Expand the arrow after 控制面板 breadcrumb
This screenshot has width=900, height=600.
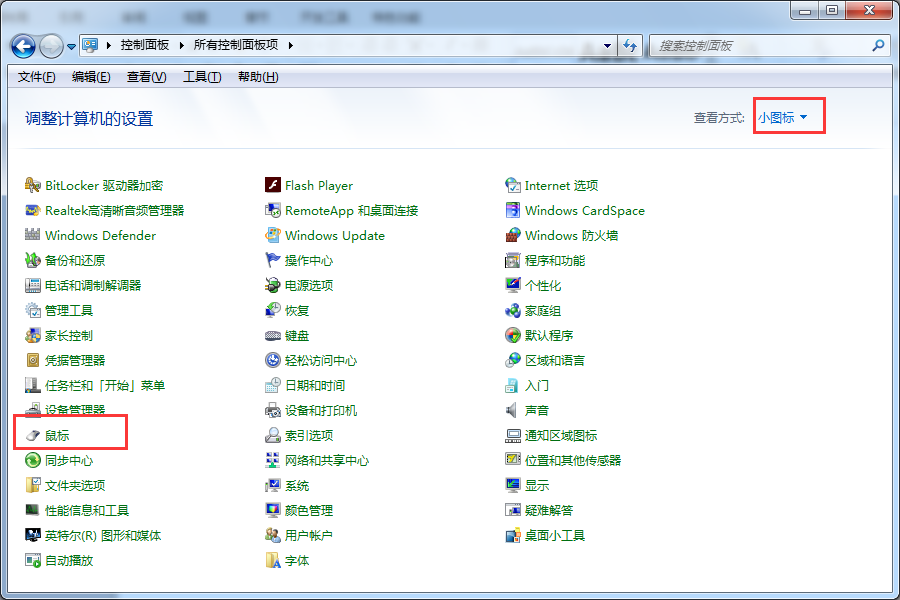[181, 45]
